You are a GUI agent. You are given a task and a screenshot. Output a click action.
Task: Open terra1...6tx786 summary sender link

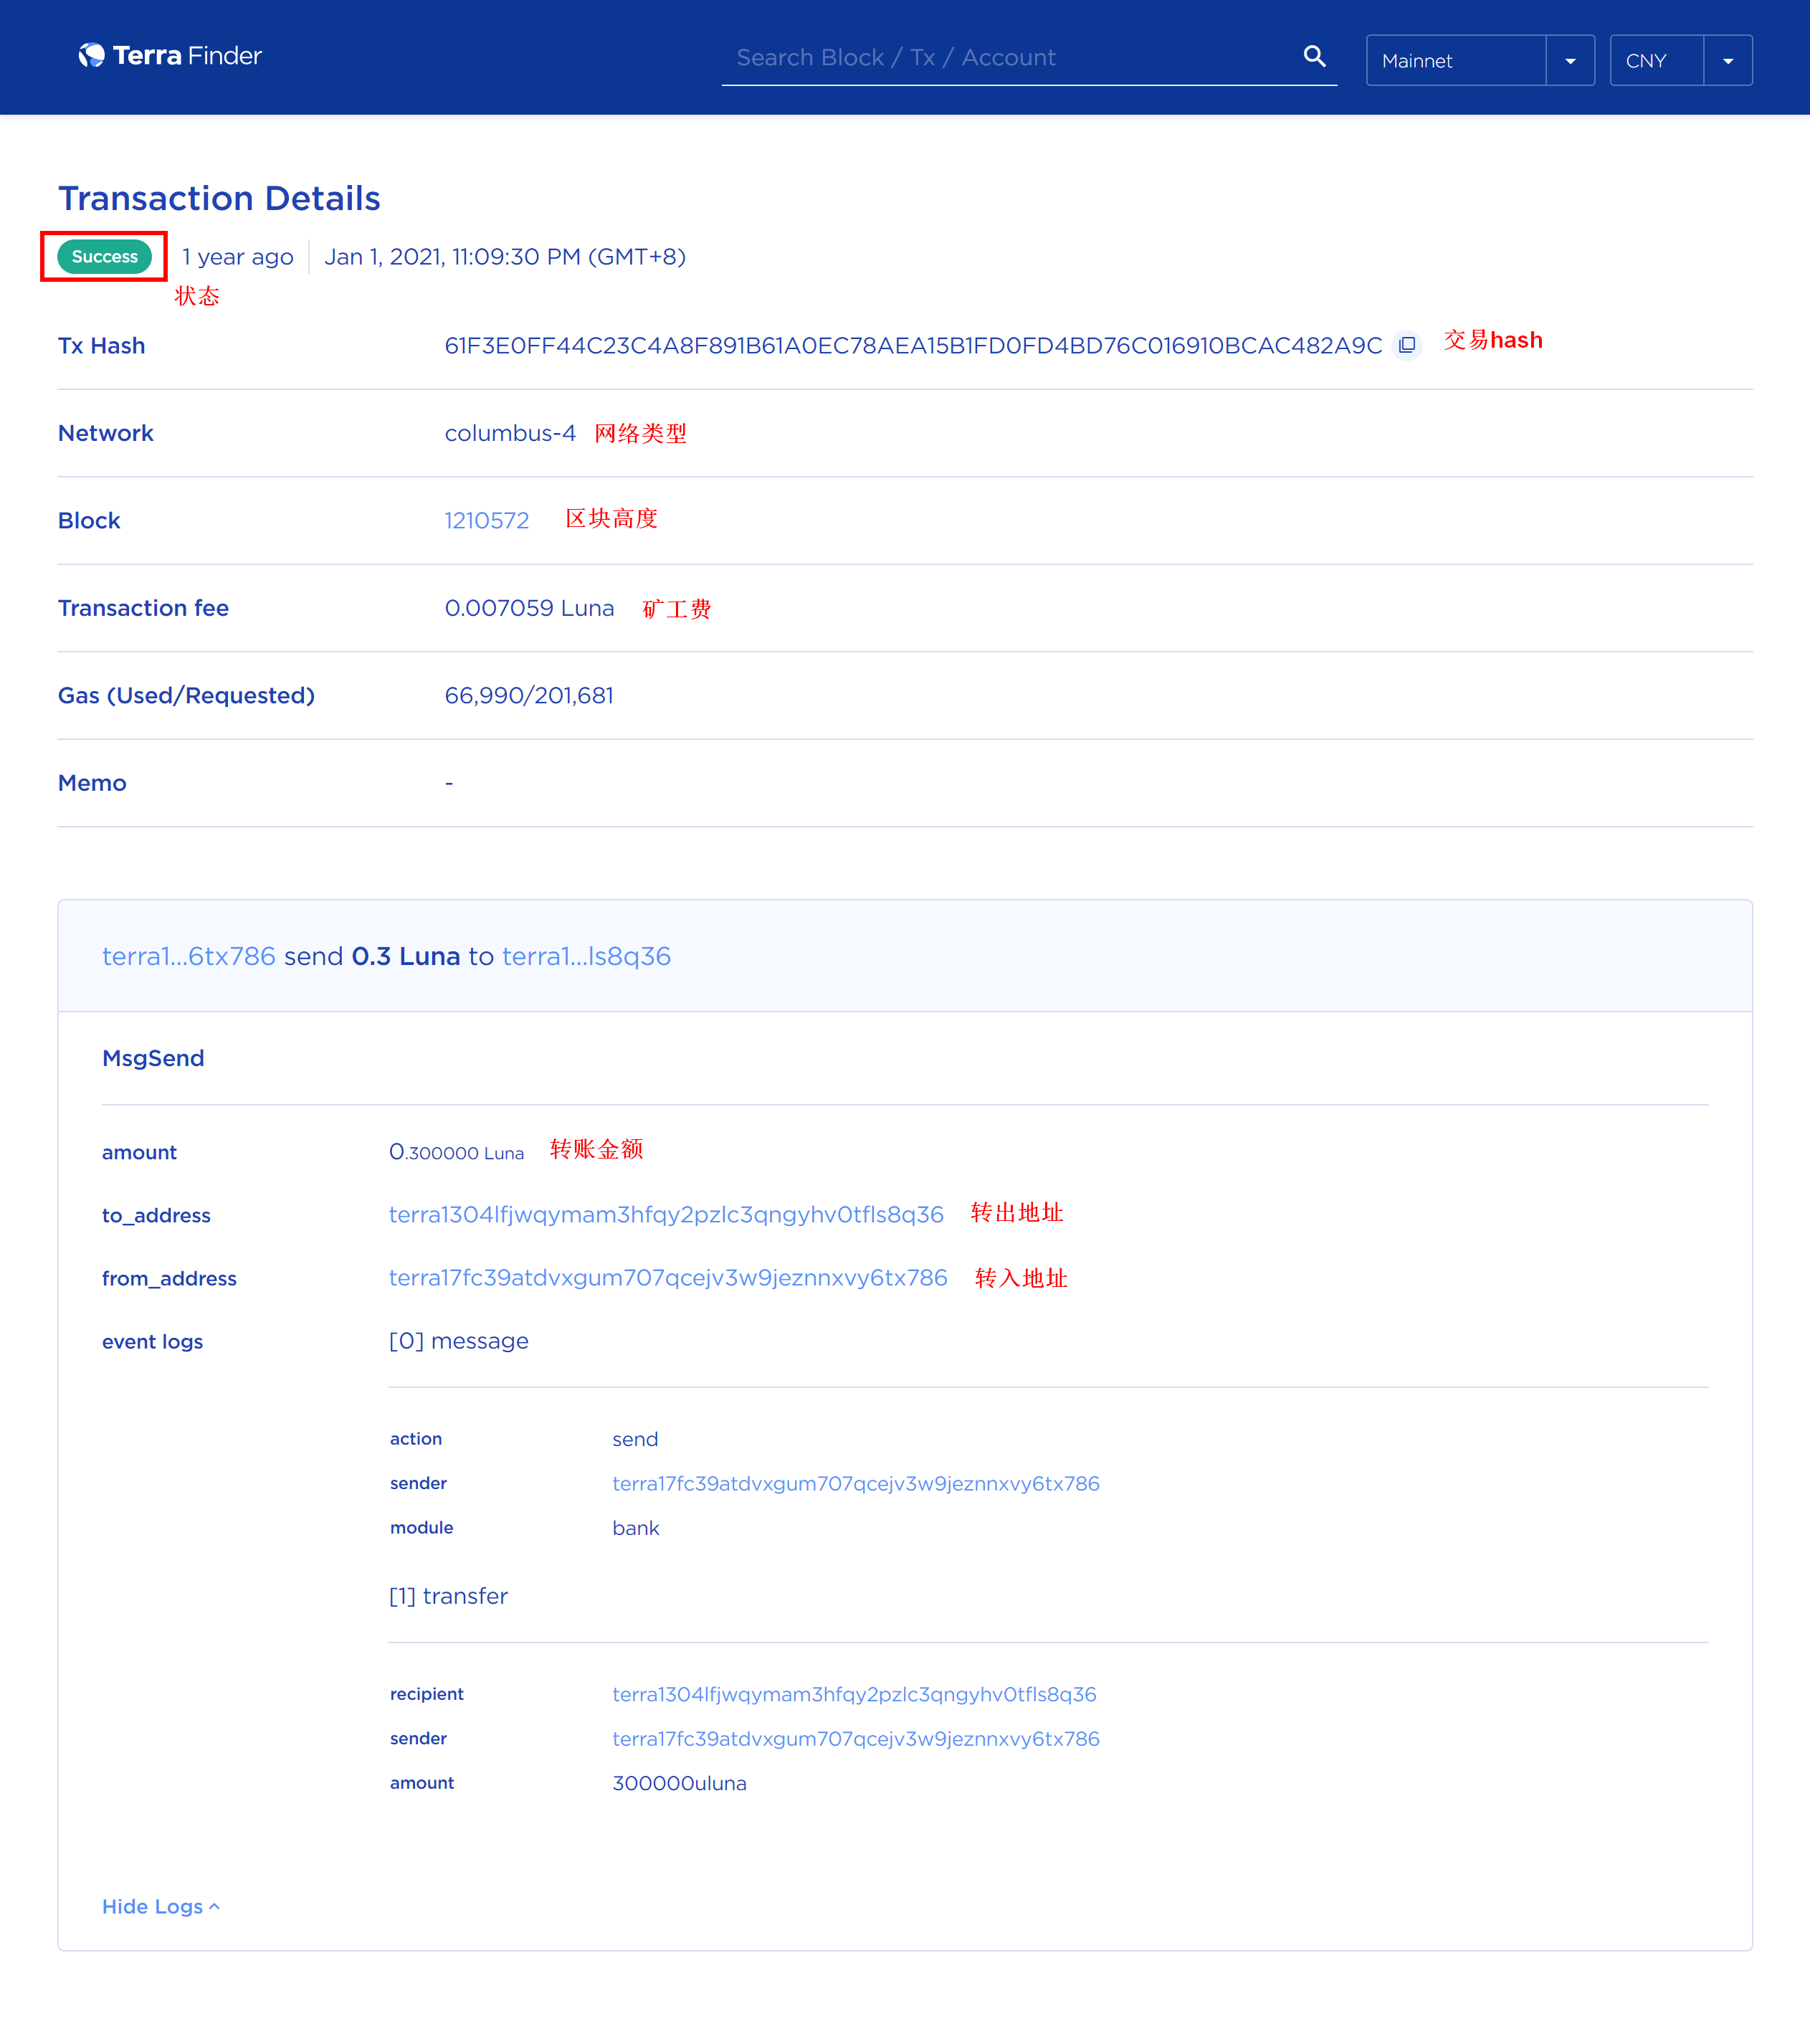[188, 956]
